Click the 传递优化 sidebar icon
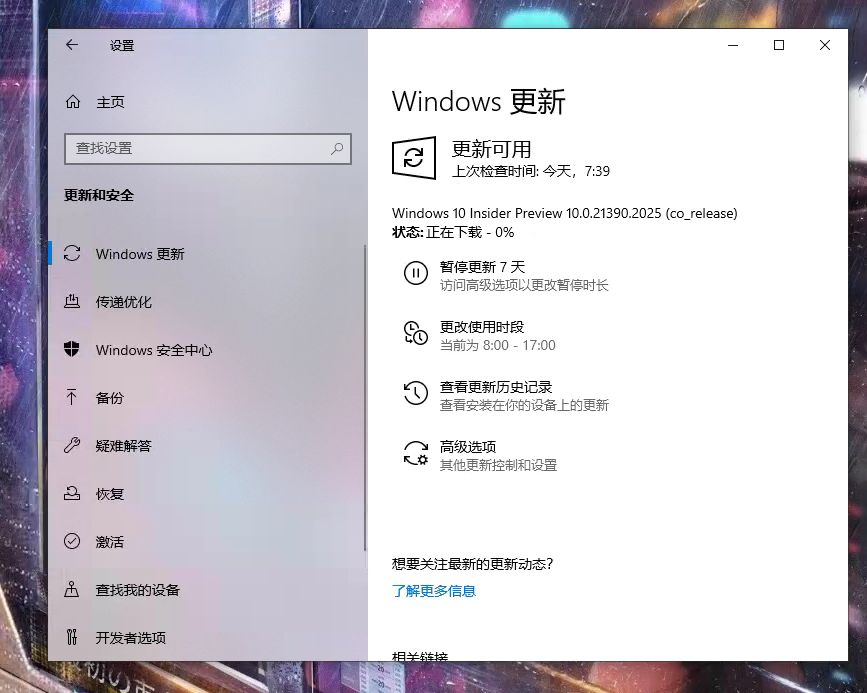 [72, 301]
